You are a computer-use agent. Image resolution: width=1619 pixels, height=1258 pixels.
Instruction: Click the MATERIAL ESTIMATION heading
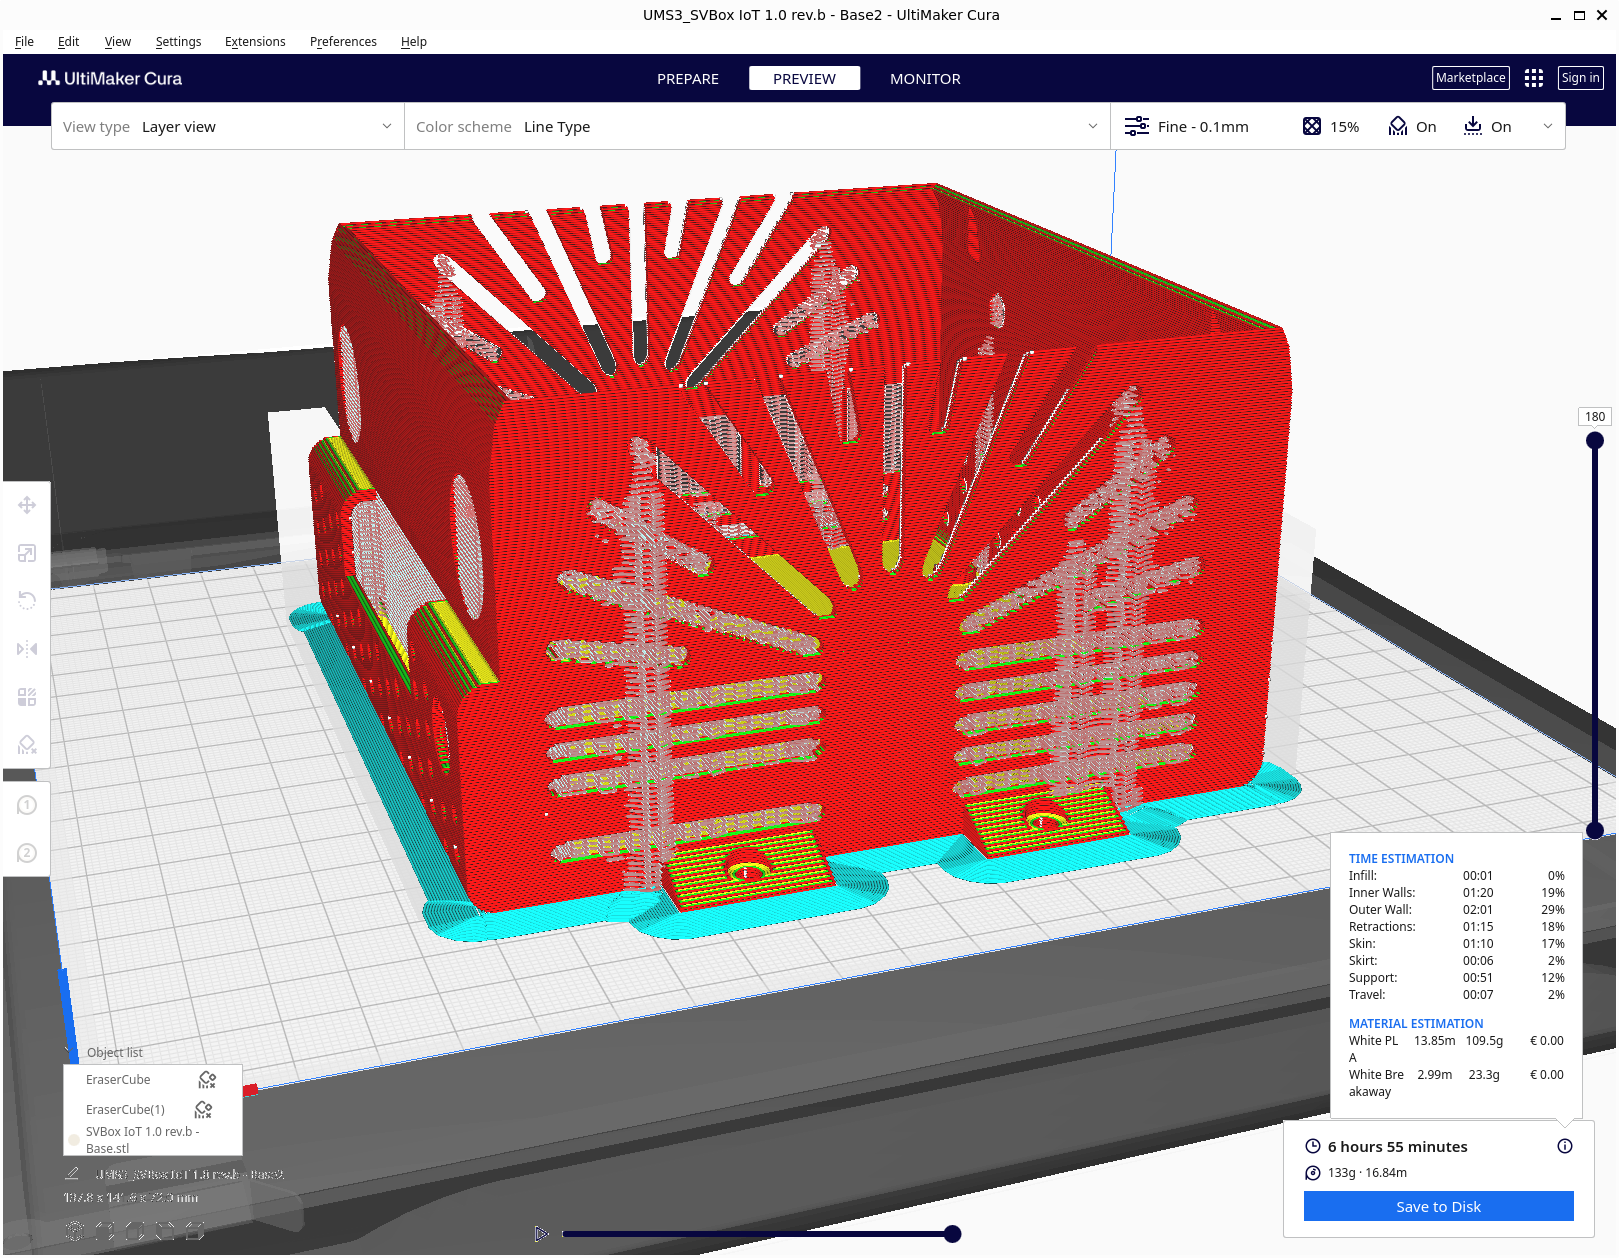1416,1024
